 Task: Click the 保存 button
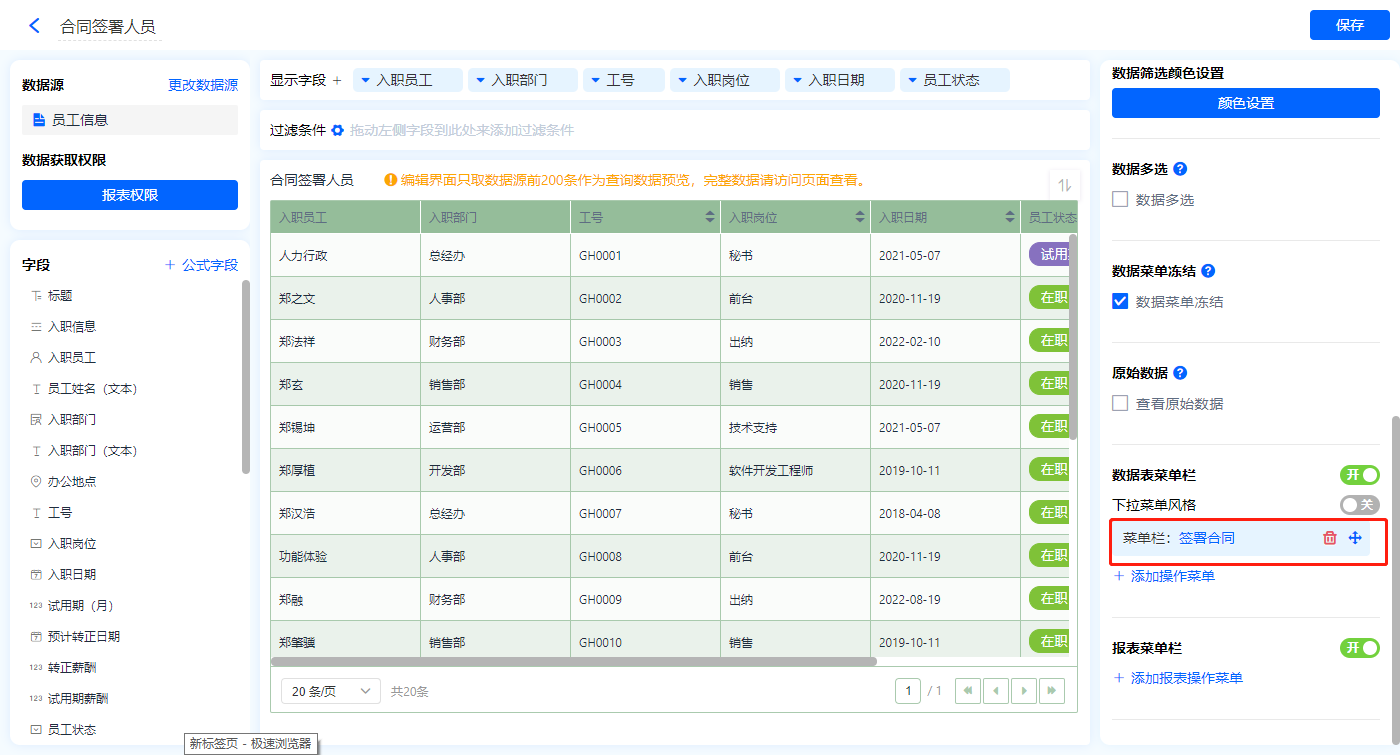pos(1349,25)
